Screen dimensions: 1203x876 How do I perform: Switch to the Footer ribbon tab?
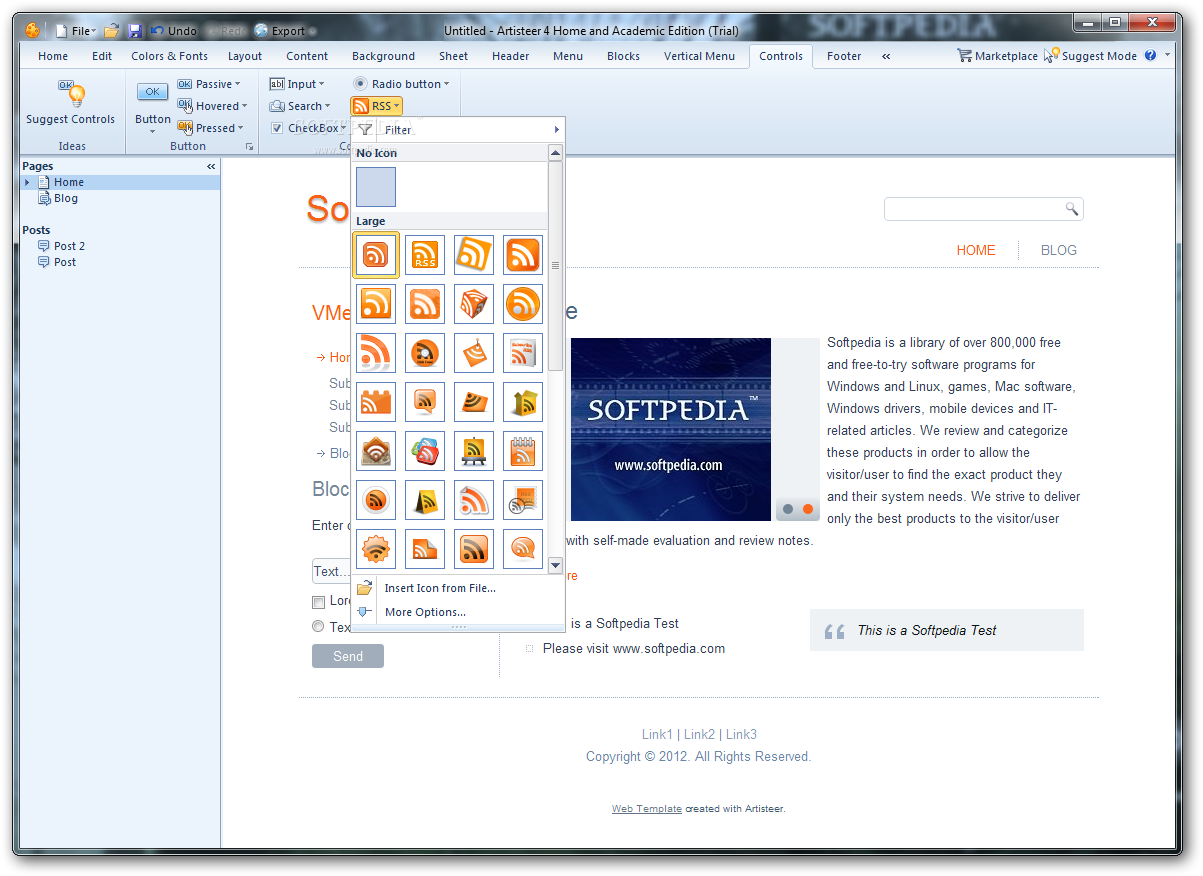tap(844, 56)
